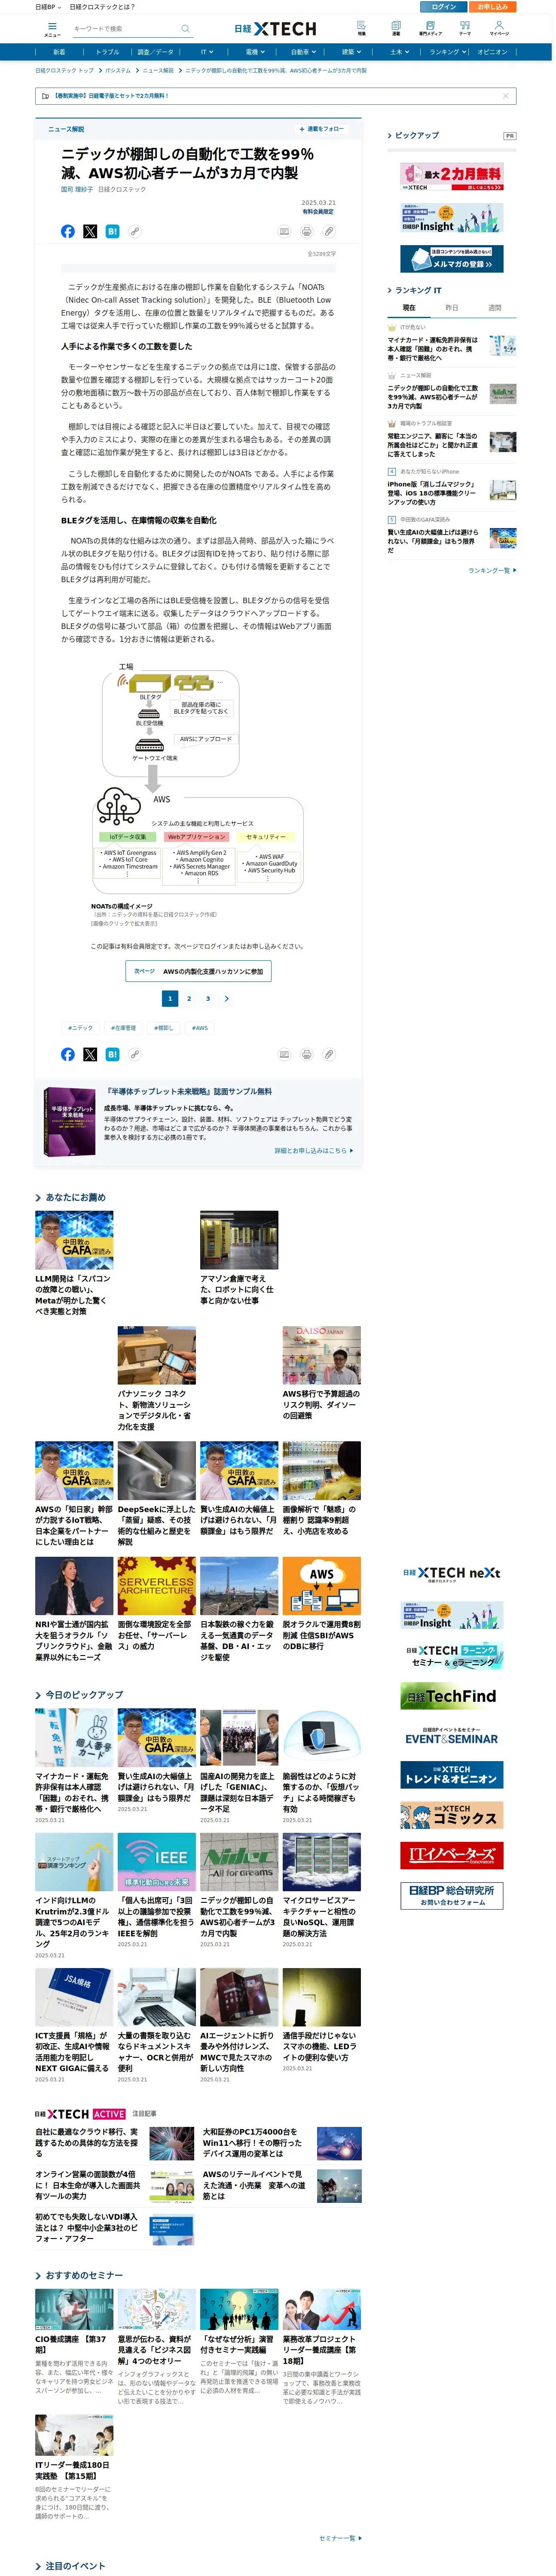
Task: Open author 国司 理紗子 link
Action: [x=77, y=189]
